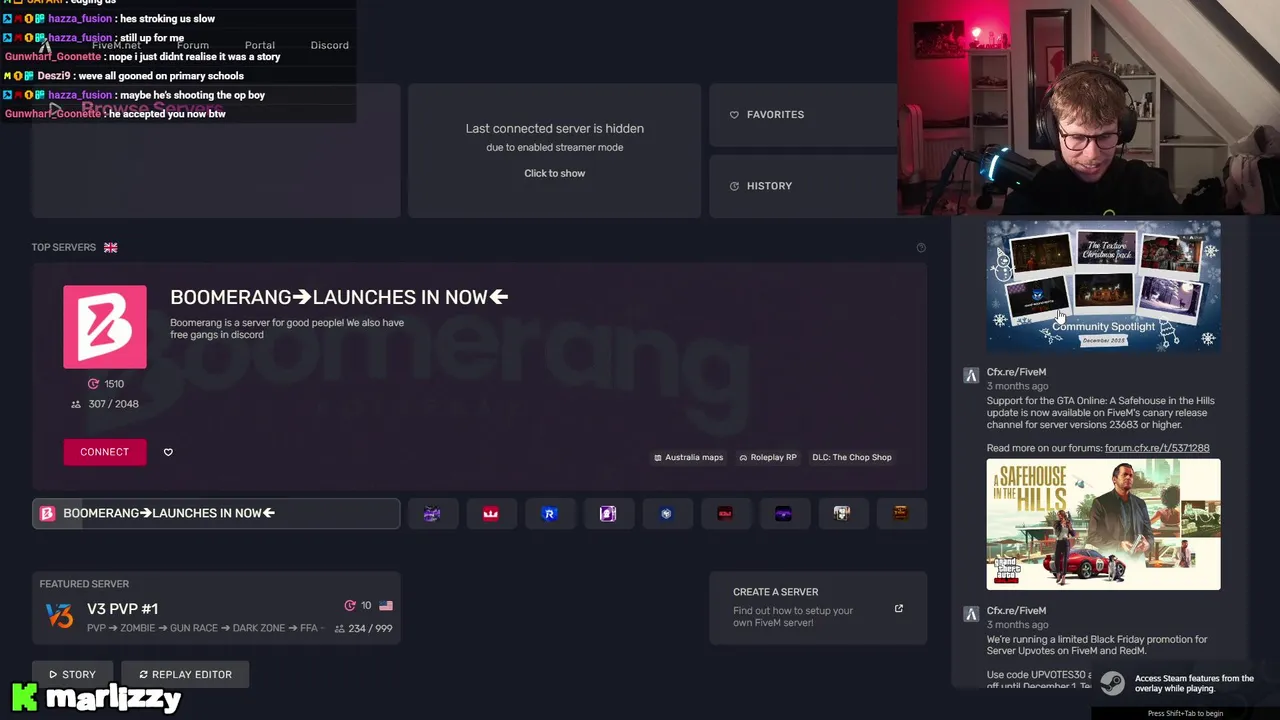Open Create a Server guide
The height and width of the screenshot is (720, 1280).
coord(818,608)
